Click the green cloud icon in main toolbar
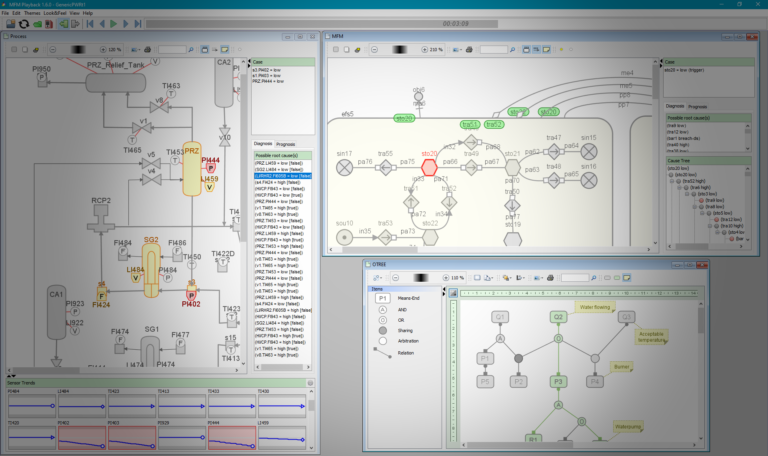 (x=37, y=24)
